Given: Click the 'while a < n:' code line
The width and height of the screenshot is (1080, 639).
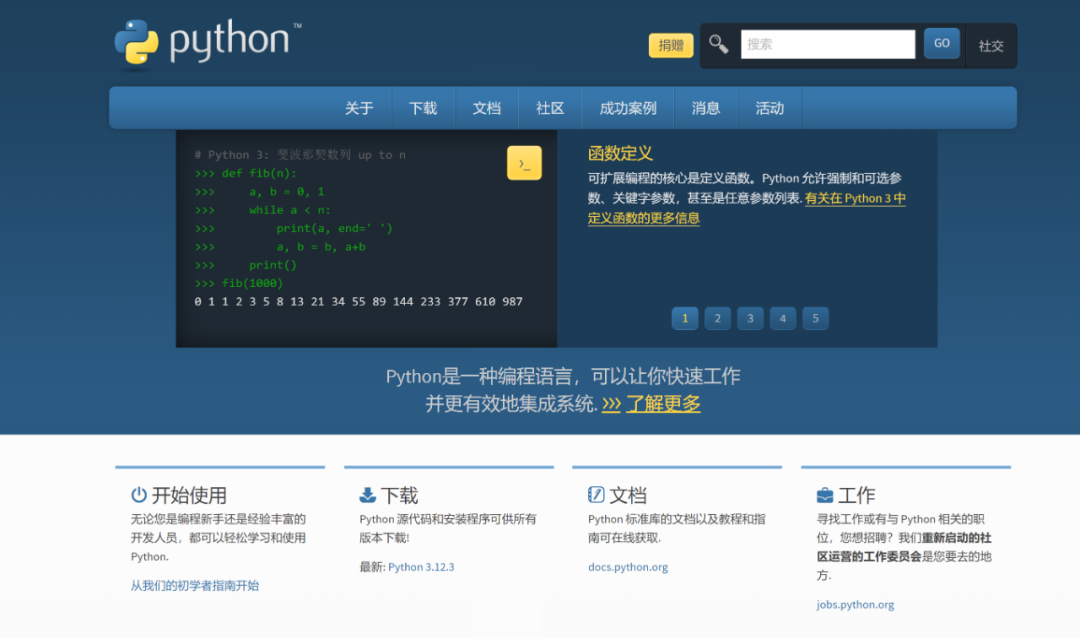Looking at the screenshot, I should [x=262, y=210].
